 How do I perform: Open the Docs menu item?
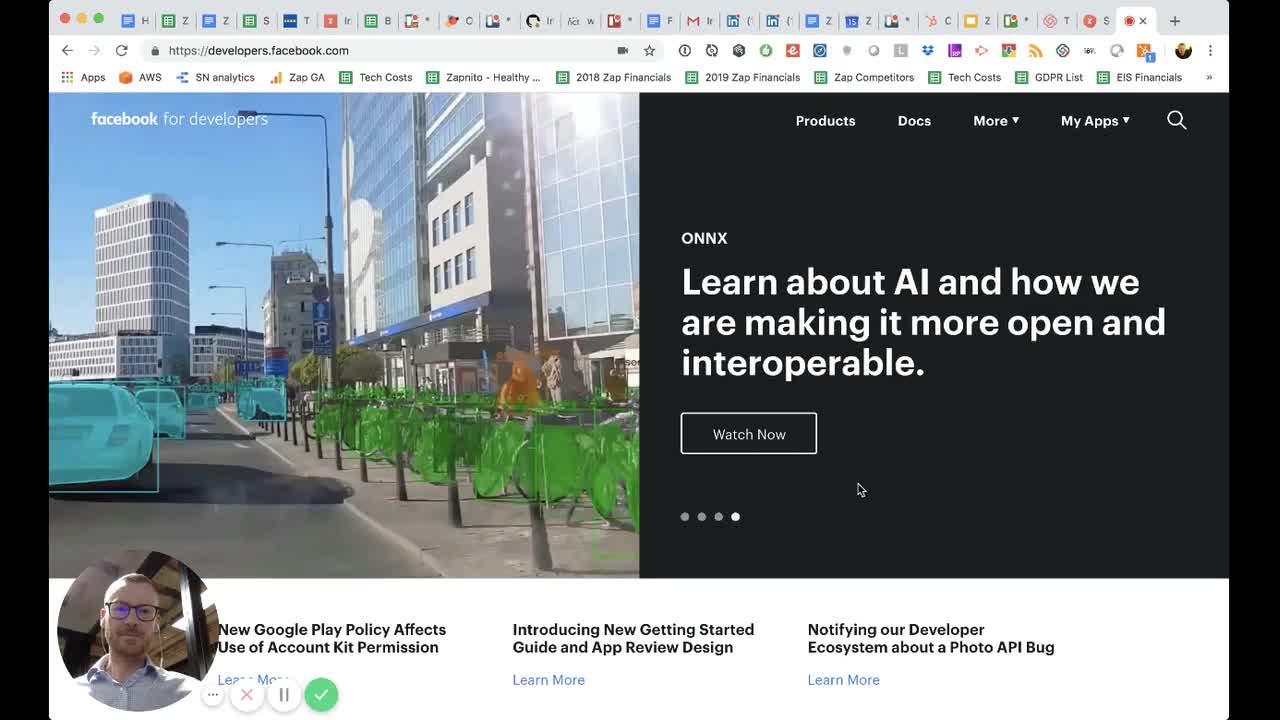(914, 120)
